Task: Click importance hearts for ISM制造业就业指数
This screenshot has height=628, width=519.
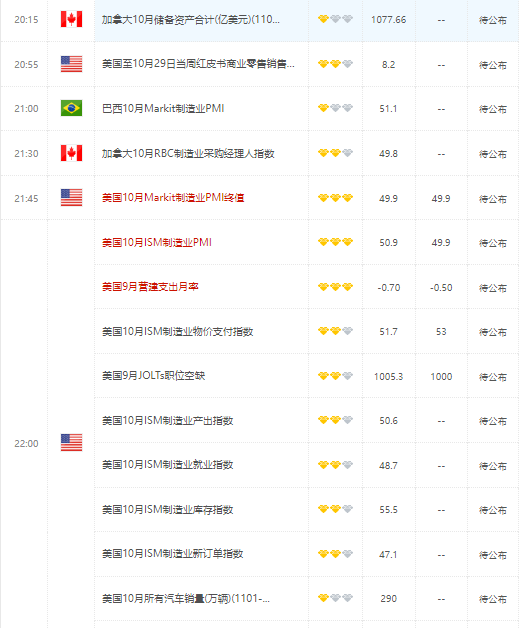Action: coord(335,464)
